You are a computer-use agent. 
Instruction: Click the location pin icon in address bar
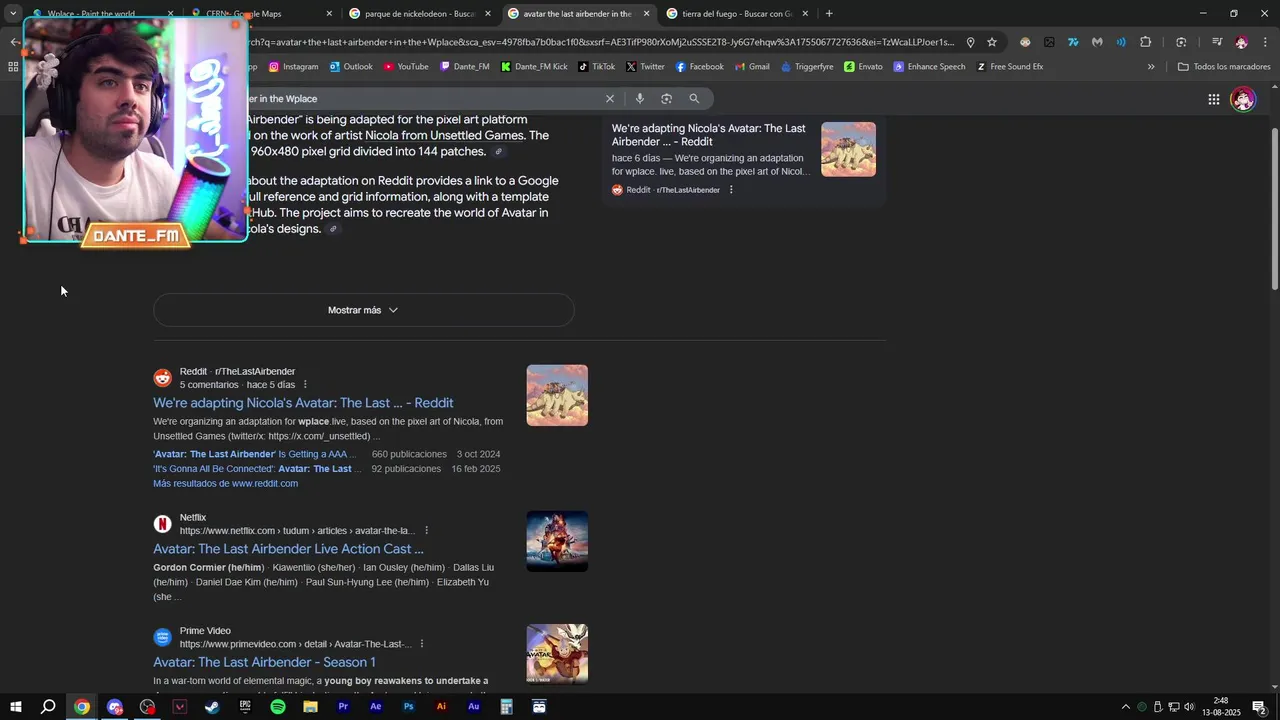click(970, 42)
